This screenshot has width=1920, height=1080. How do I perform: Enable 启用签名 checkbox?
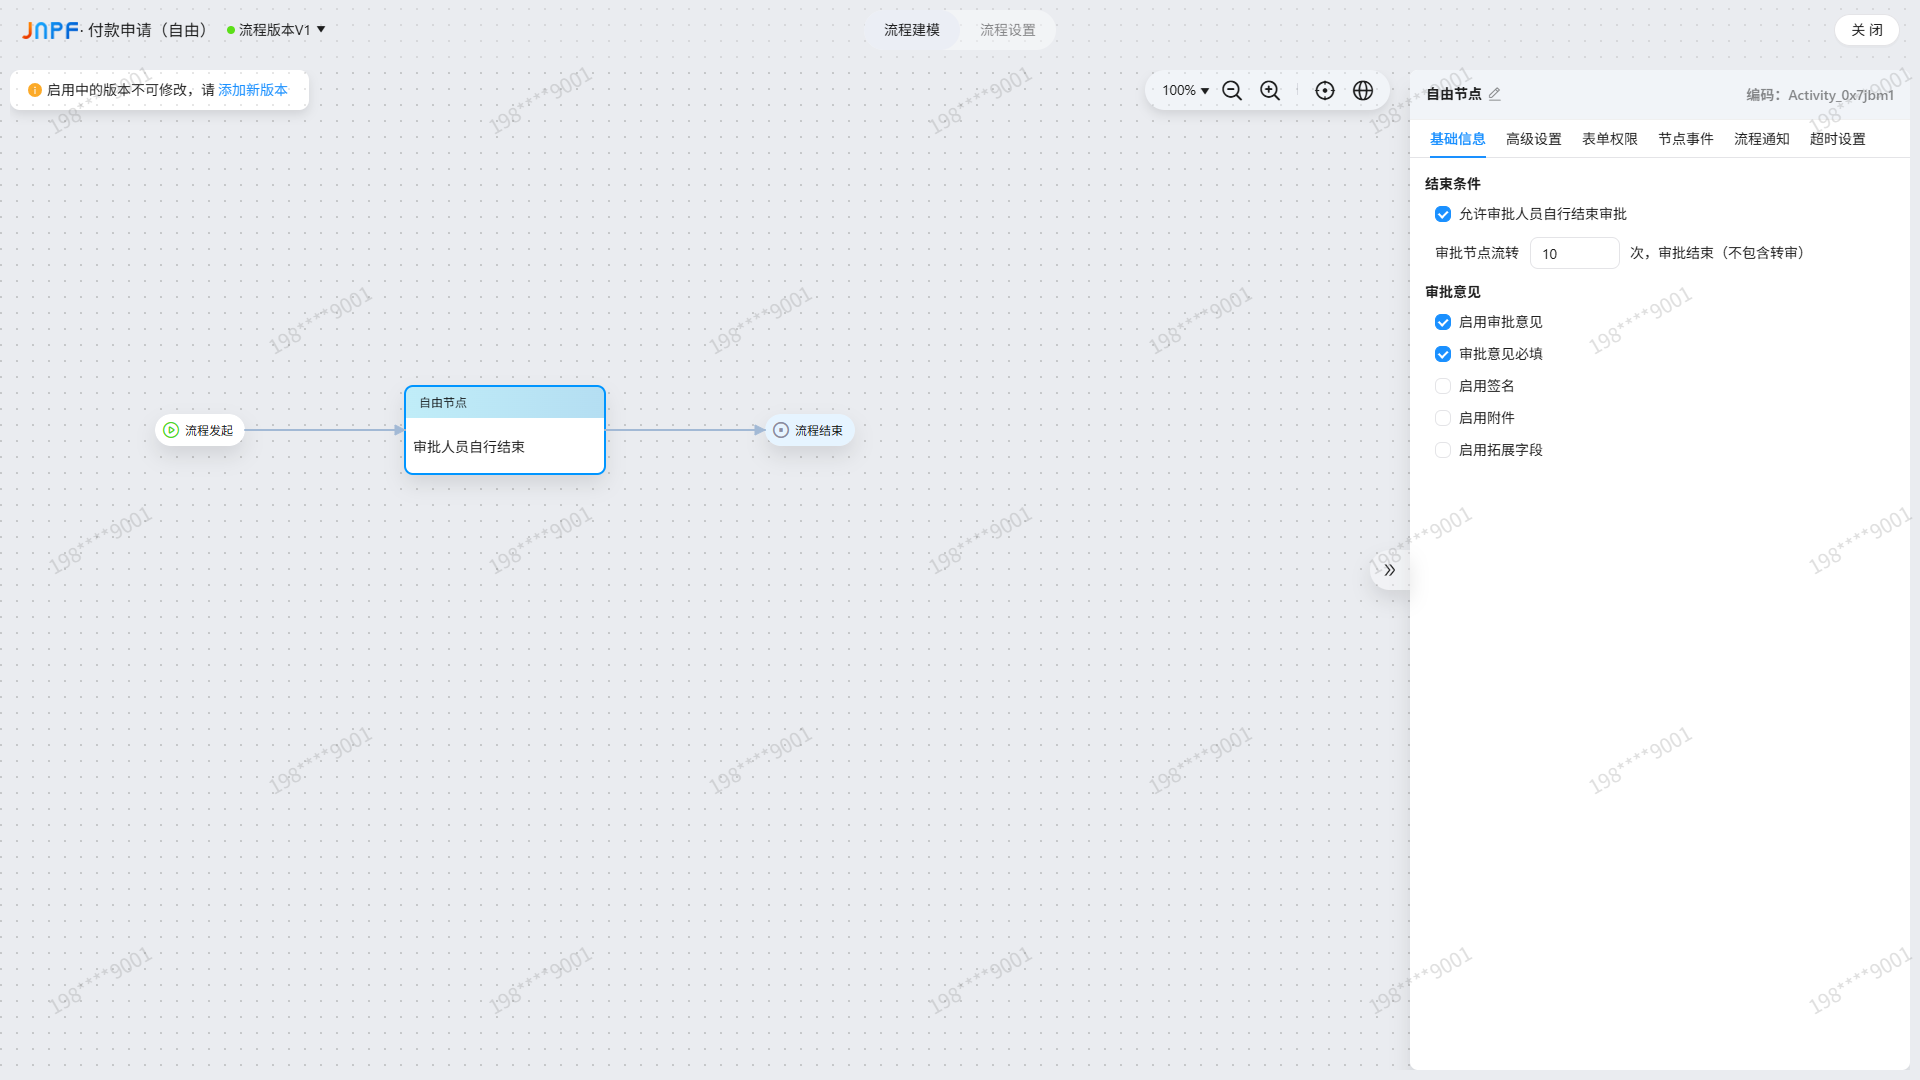click(x=1443, y=386)
